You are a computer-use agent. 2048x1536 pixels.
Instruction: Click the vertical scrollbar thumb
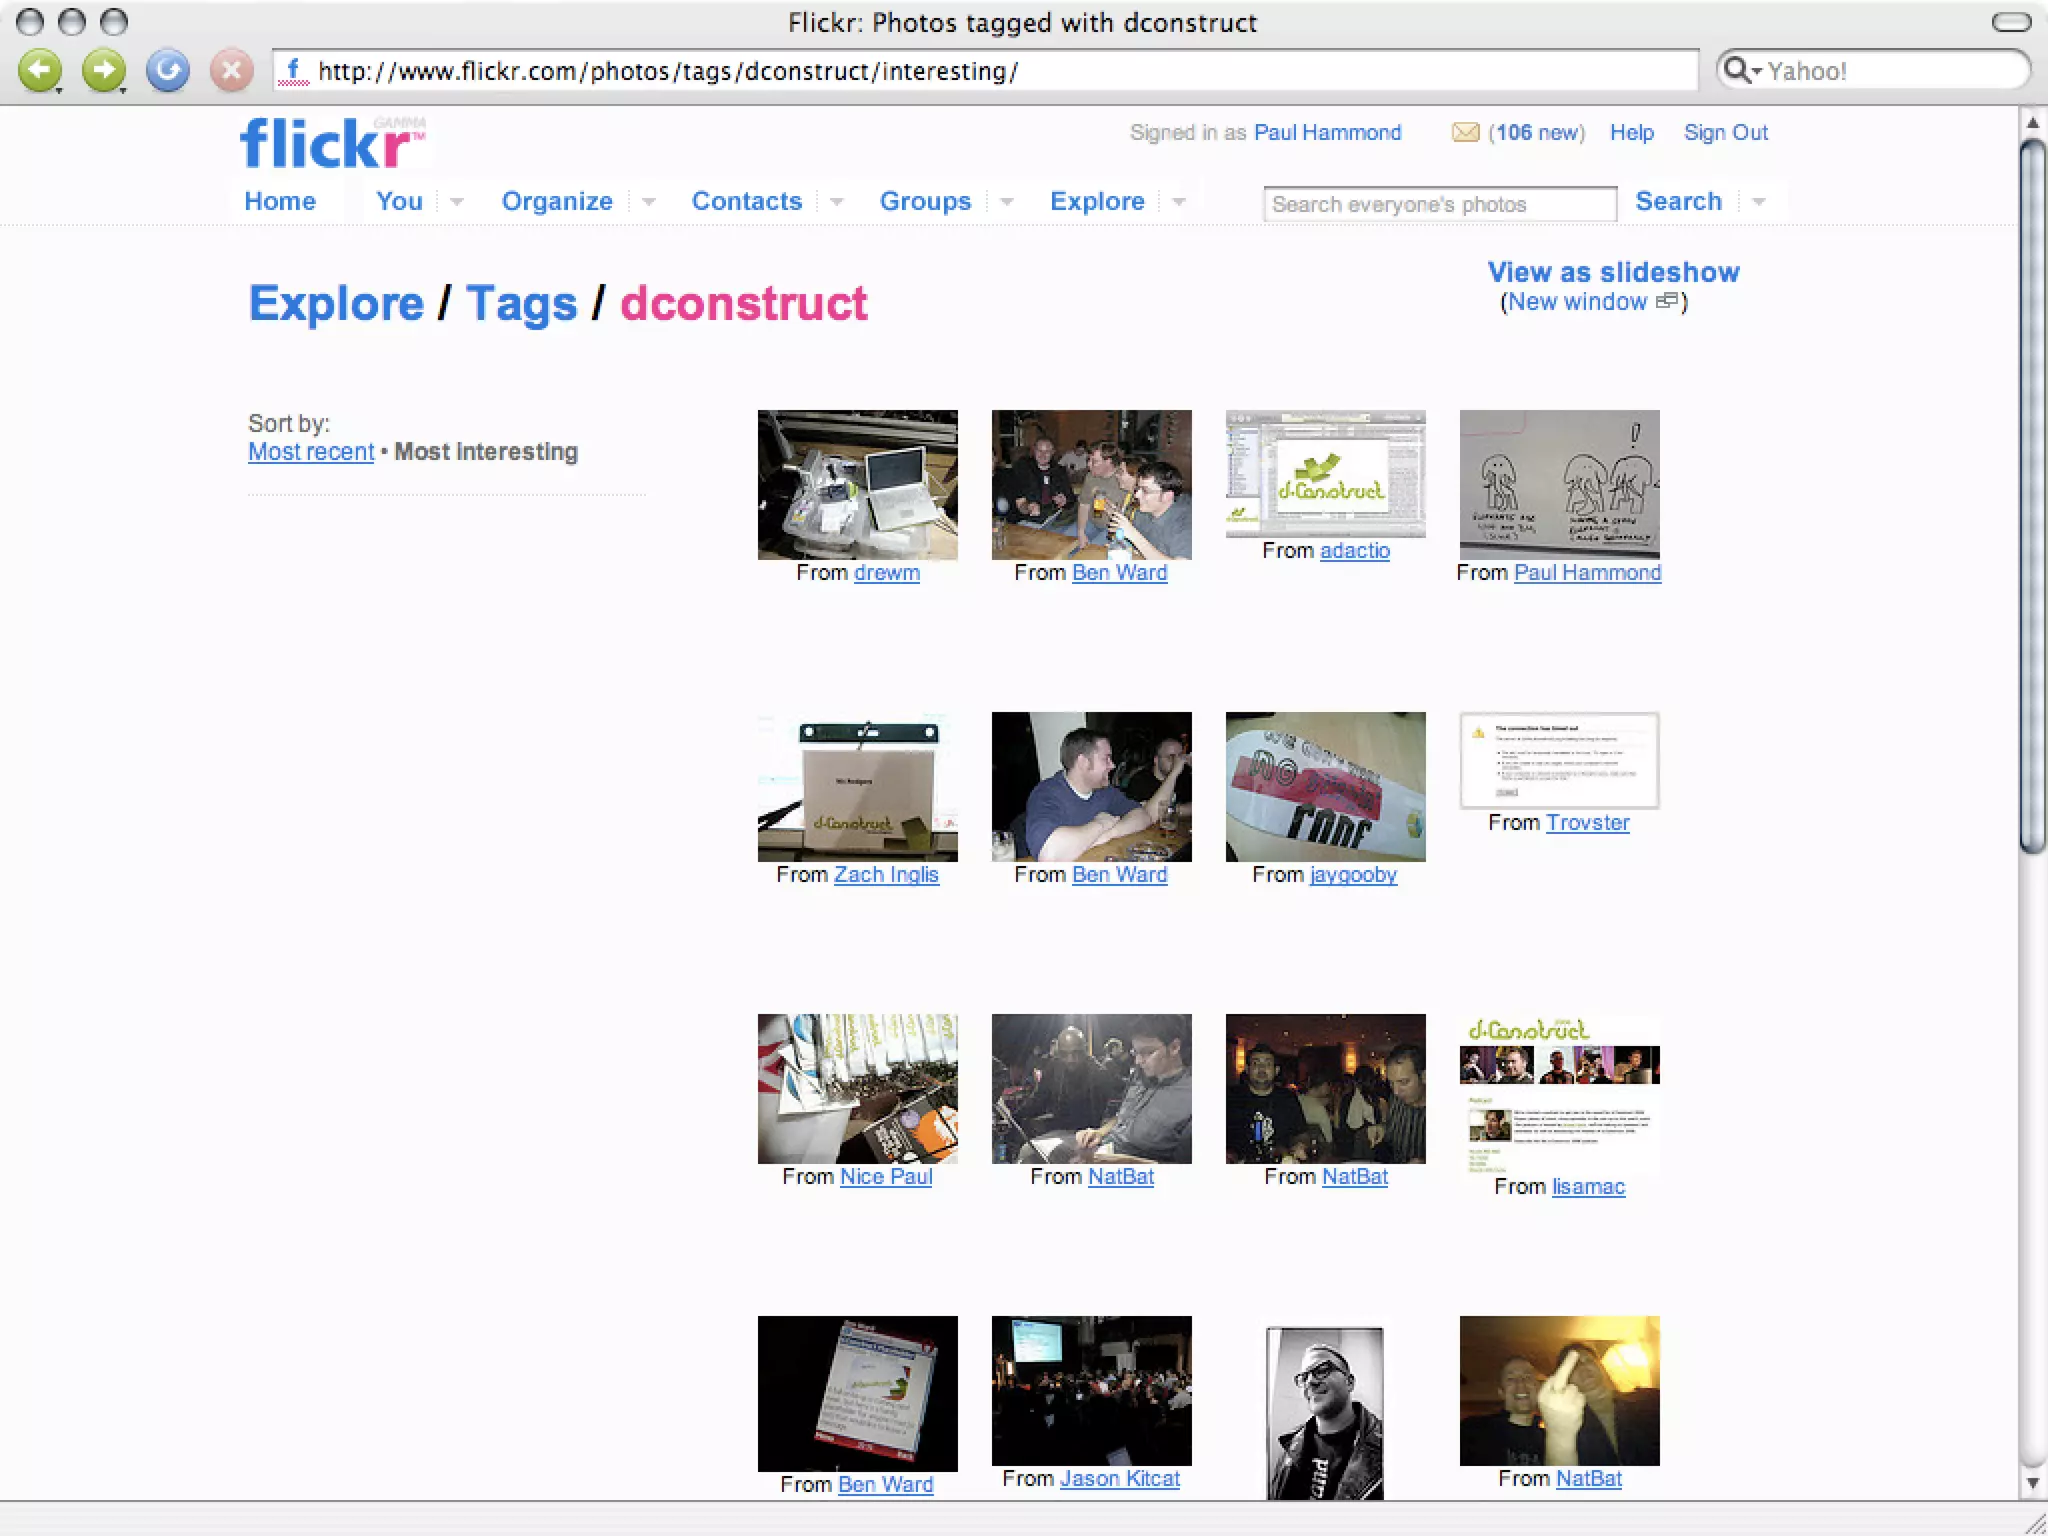point(2031,495)
